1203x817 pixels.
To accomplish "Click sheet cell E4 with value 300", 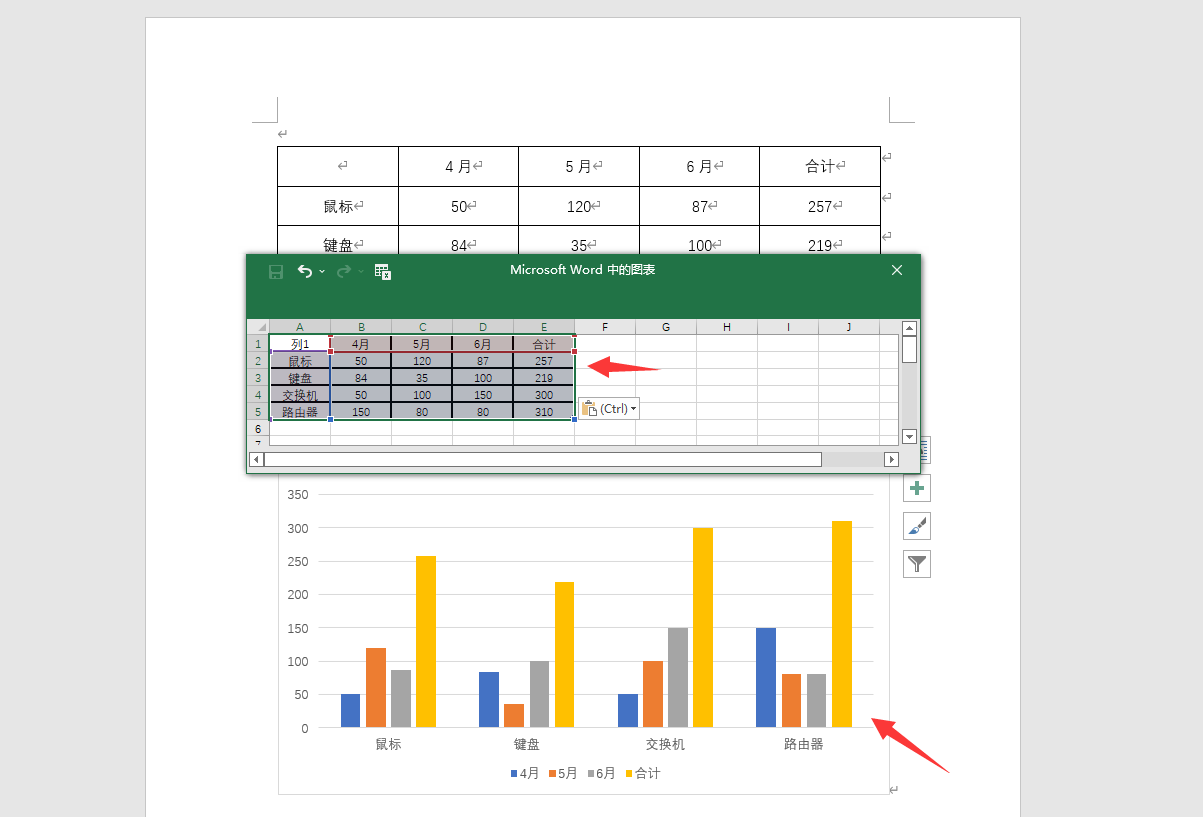I will pyautogui.click(x=544, y=395).
